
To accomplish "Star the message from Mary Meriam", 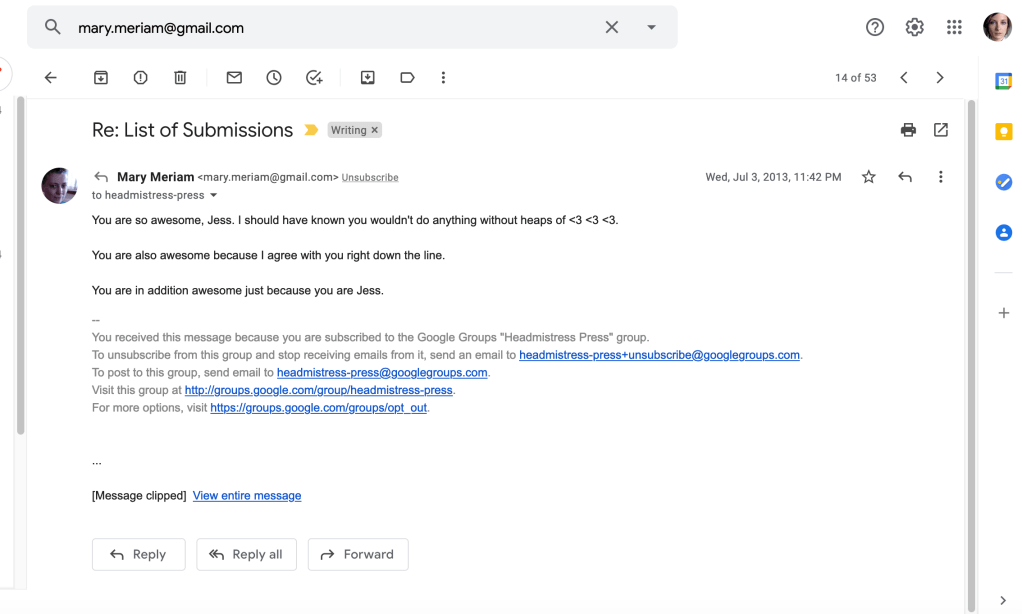I will (x=868, y=177).
